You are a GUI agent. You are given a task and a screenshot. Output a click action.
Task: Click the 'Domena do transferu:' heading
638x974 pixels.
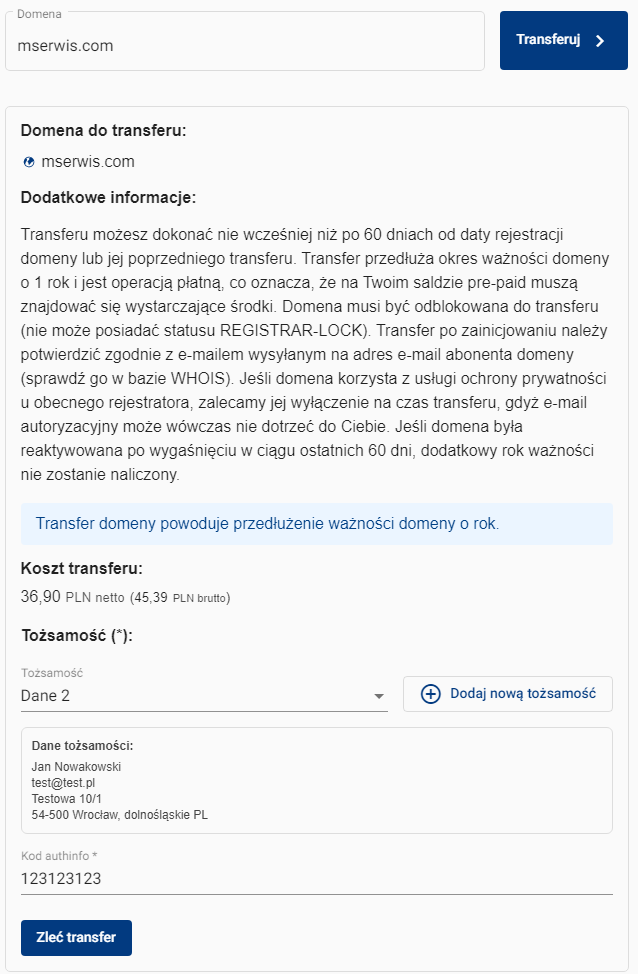coord(104,130)
